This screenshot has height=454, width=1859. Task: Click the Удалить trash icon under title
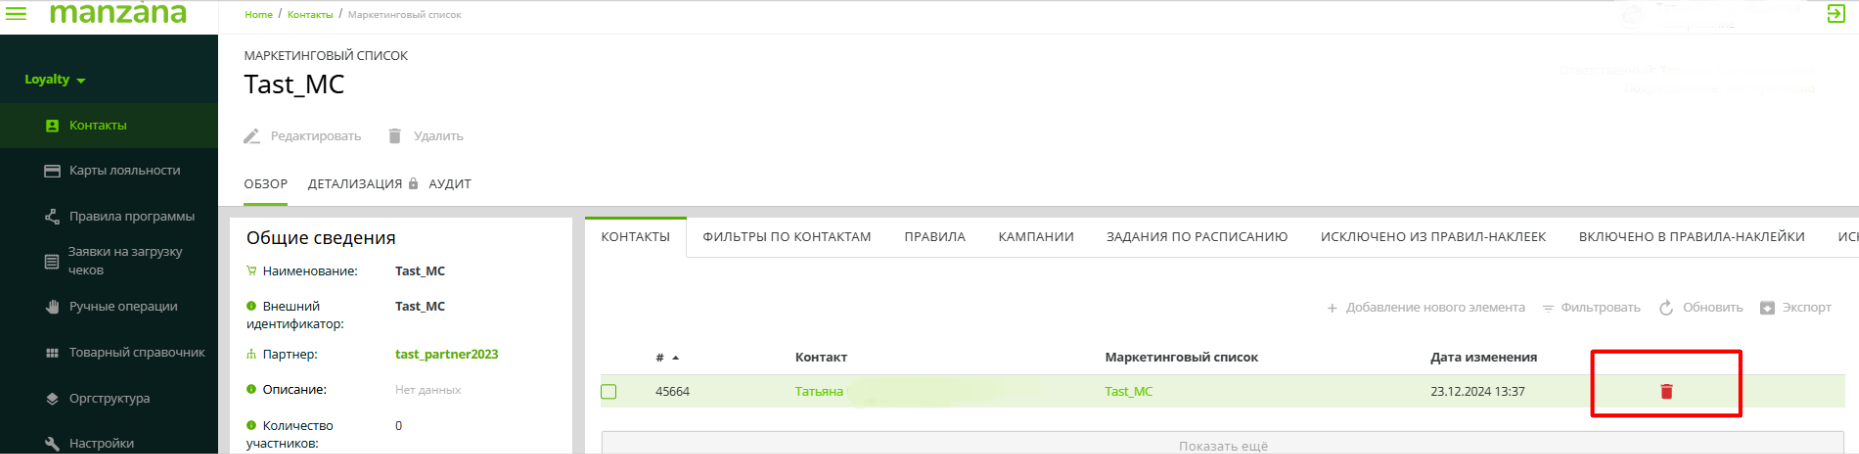[395, 136]
